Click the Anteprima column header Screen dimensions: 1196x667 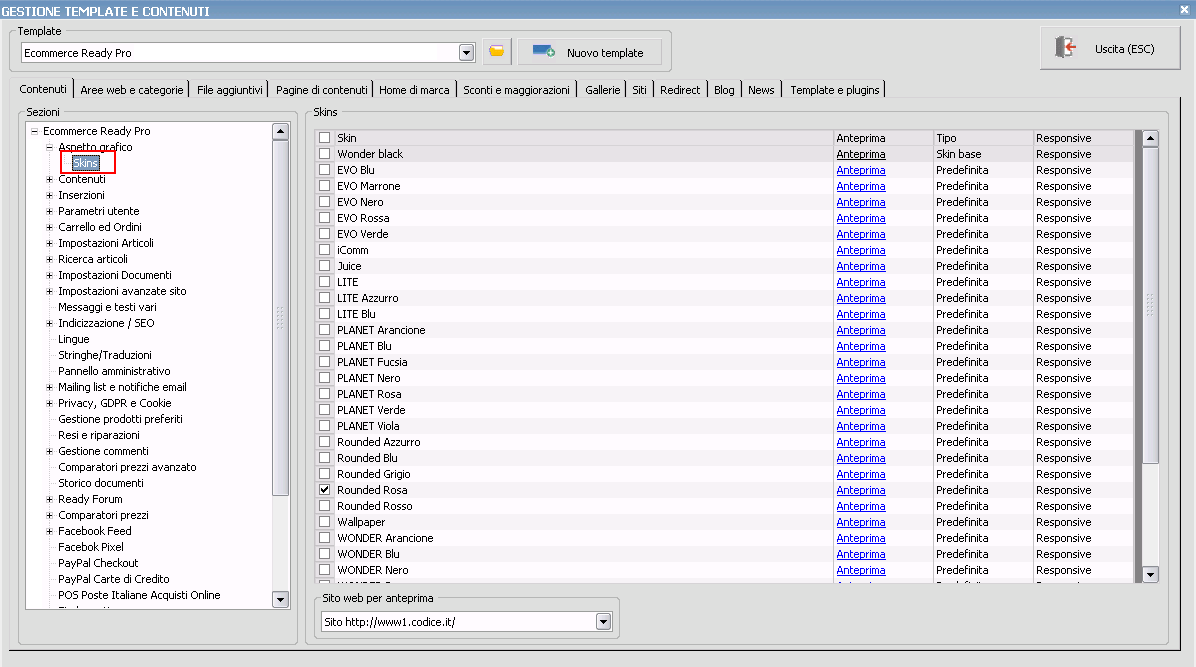[883, 138]
